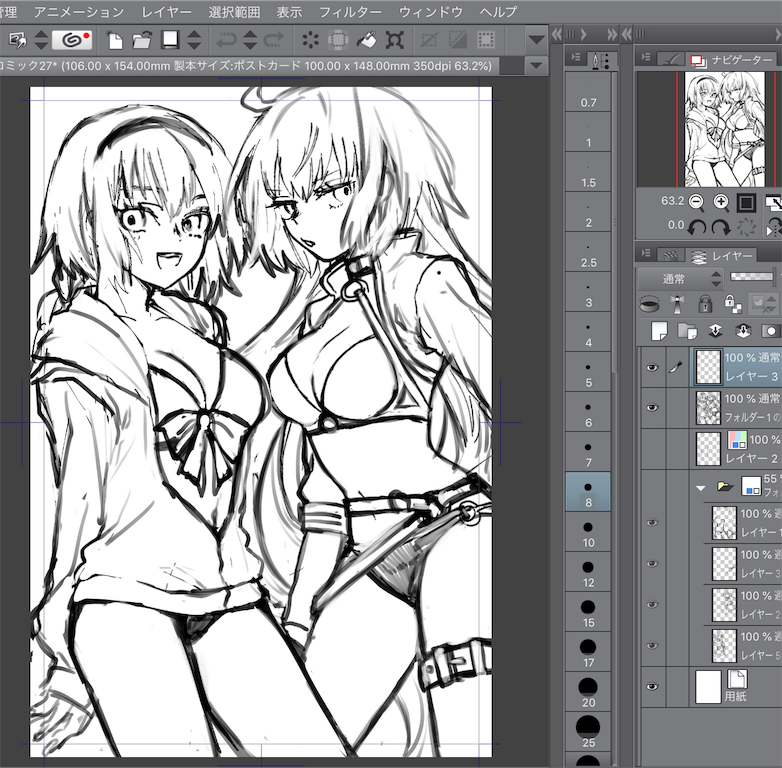Open ヘルプ menu
This screenshot has width=782, height=768.
coord(499,11)
